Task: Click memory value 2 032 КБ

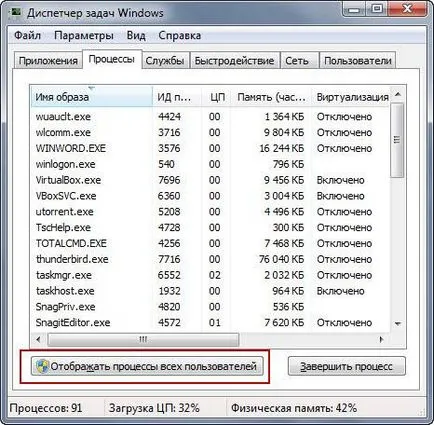Action: click(x=284, y=275)
